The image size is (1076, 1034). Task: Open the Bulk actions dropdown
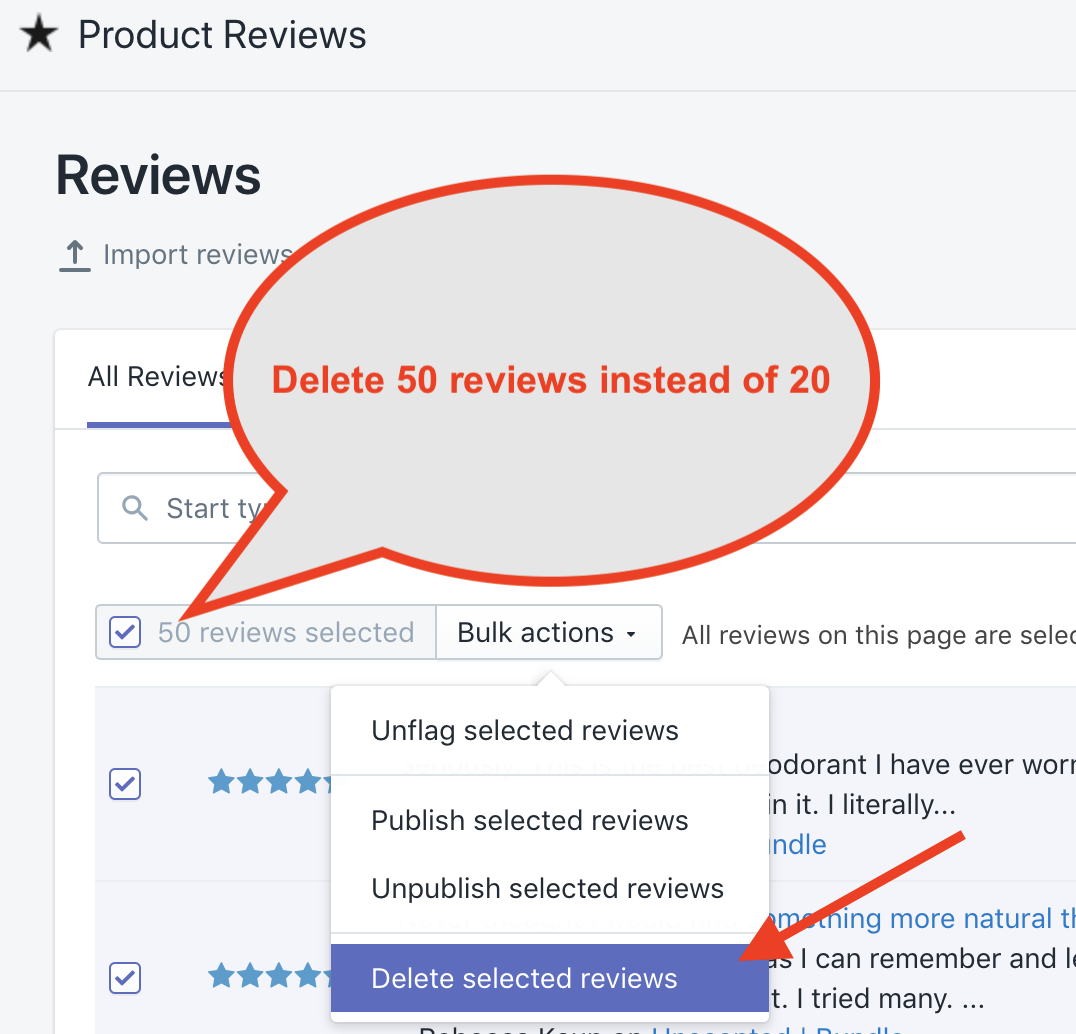click(548, 632)
